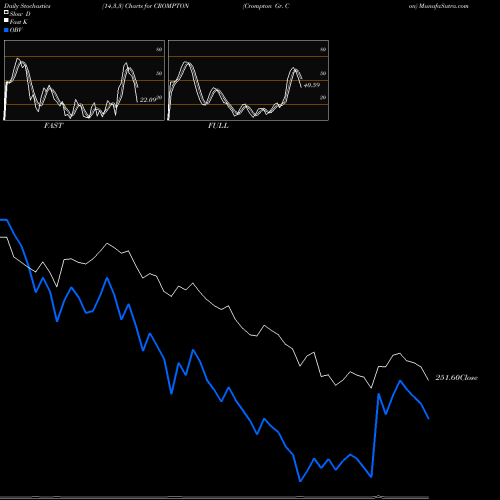Image resolution: width=500 pixels, height=500 pixels.
Task: Click the 49.59 value on FULL chart
Action: click(312, 85)
